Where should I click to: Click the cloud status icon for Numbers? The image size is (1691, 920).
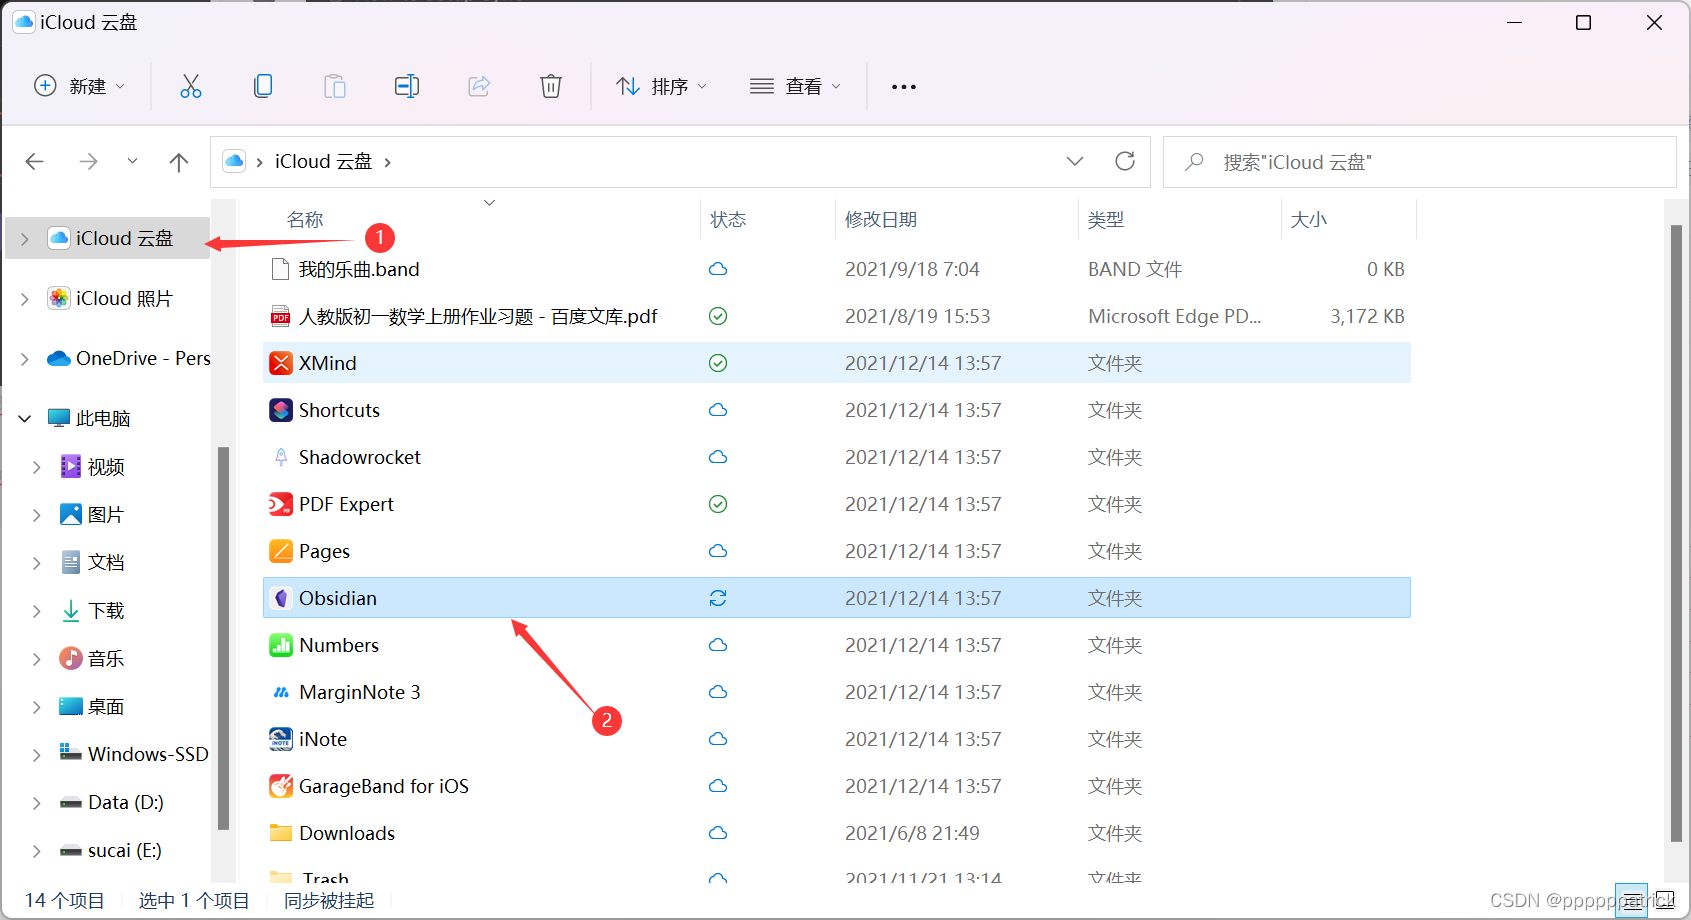(x=718, y=645)
